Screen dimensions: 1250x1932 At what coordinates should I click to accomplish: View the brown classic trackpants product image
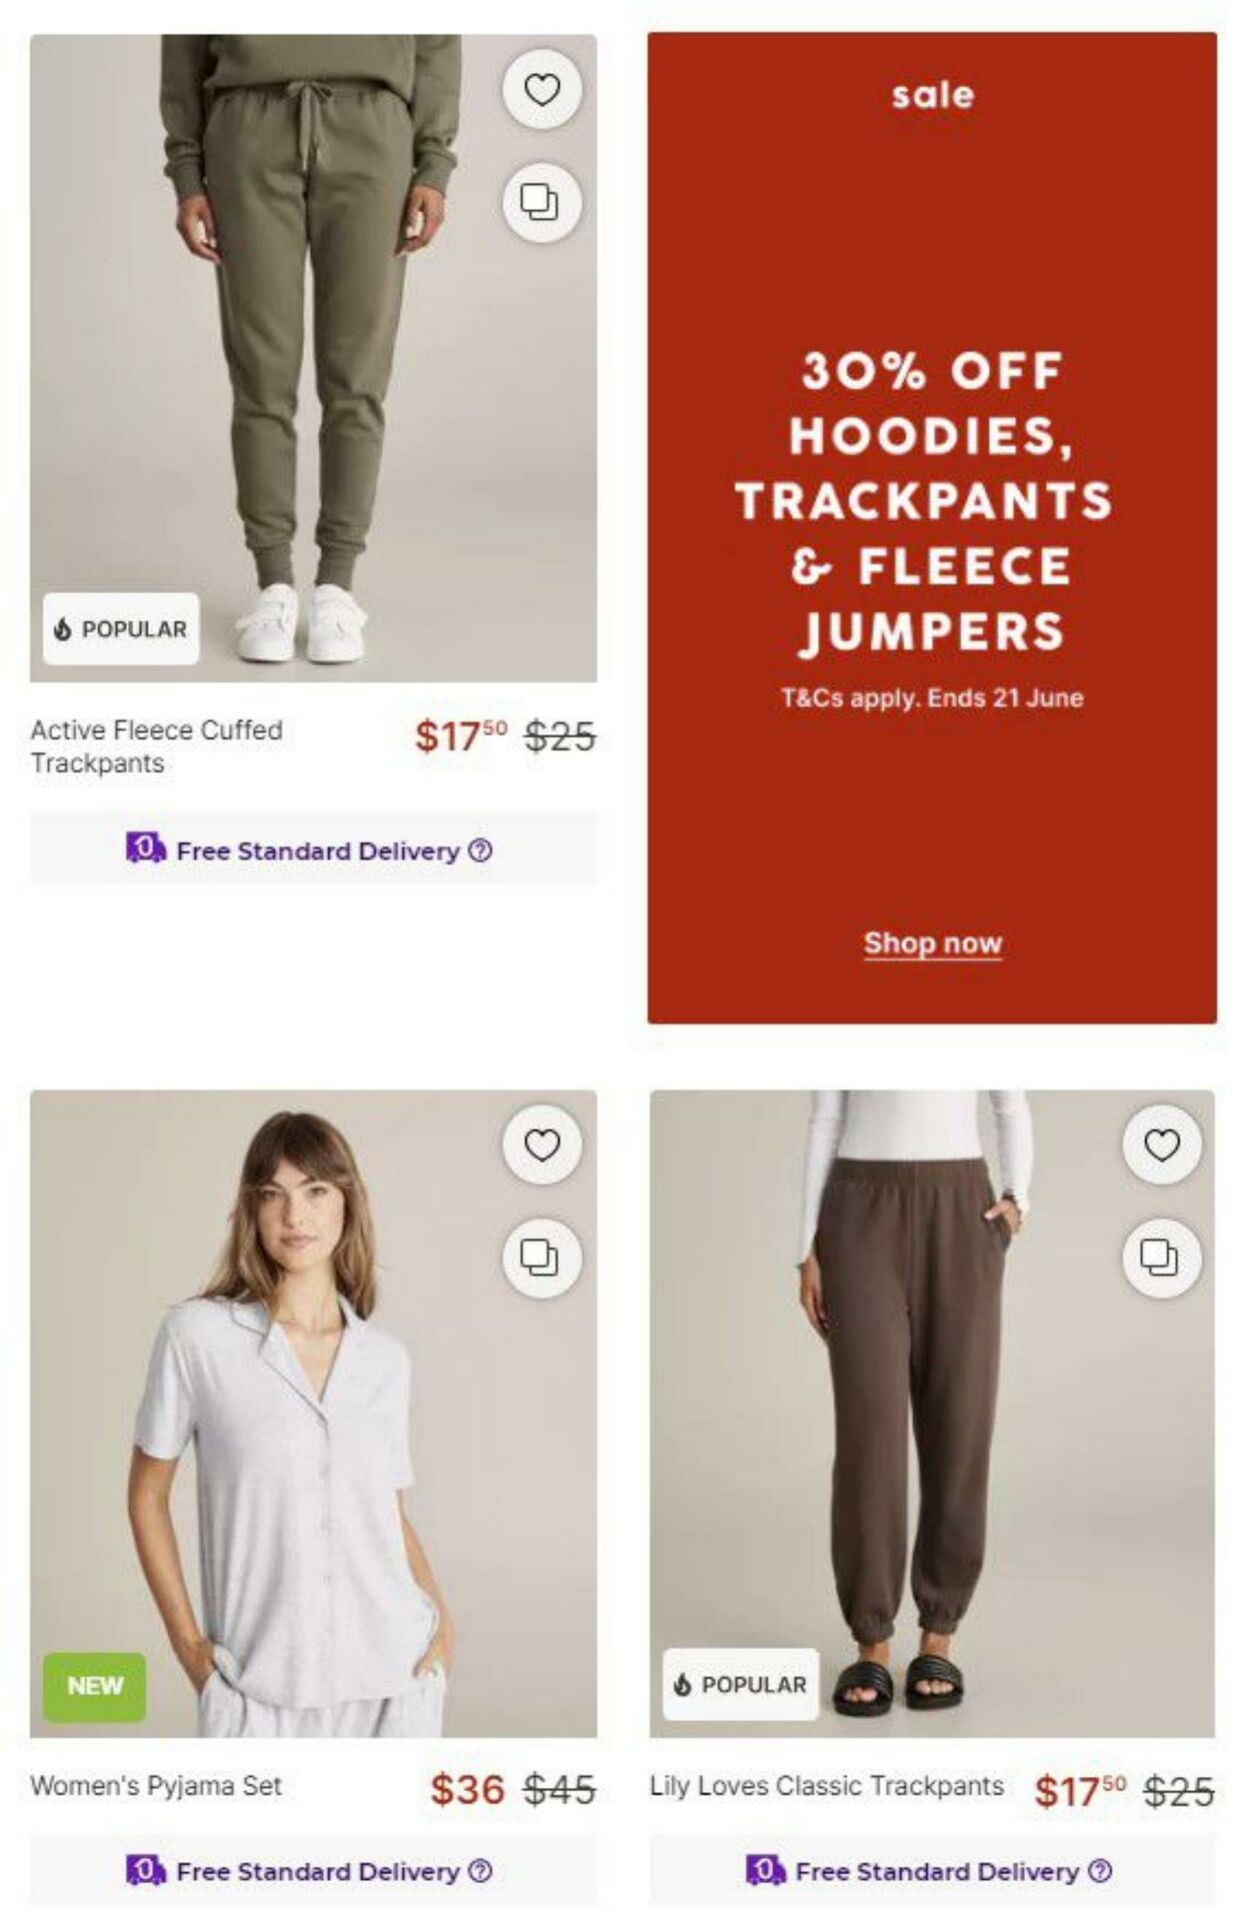pos(932,1413)
